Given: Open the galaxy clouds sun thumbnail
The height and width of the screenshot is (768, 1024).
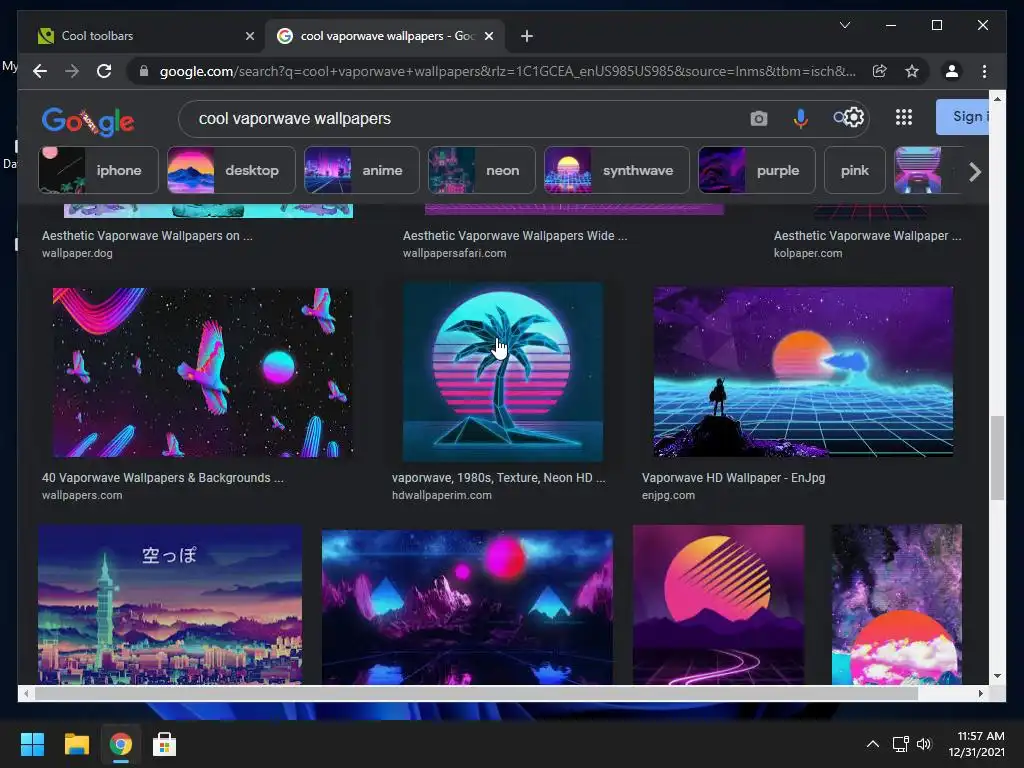Looking at the screenshot, I should pyautogui.click(x=897, y=605).
